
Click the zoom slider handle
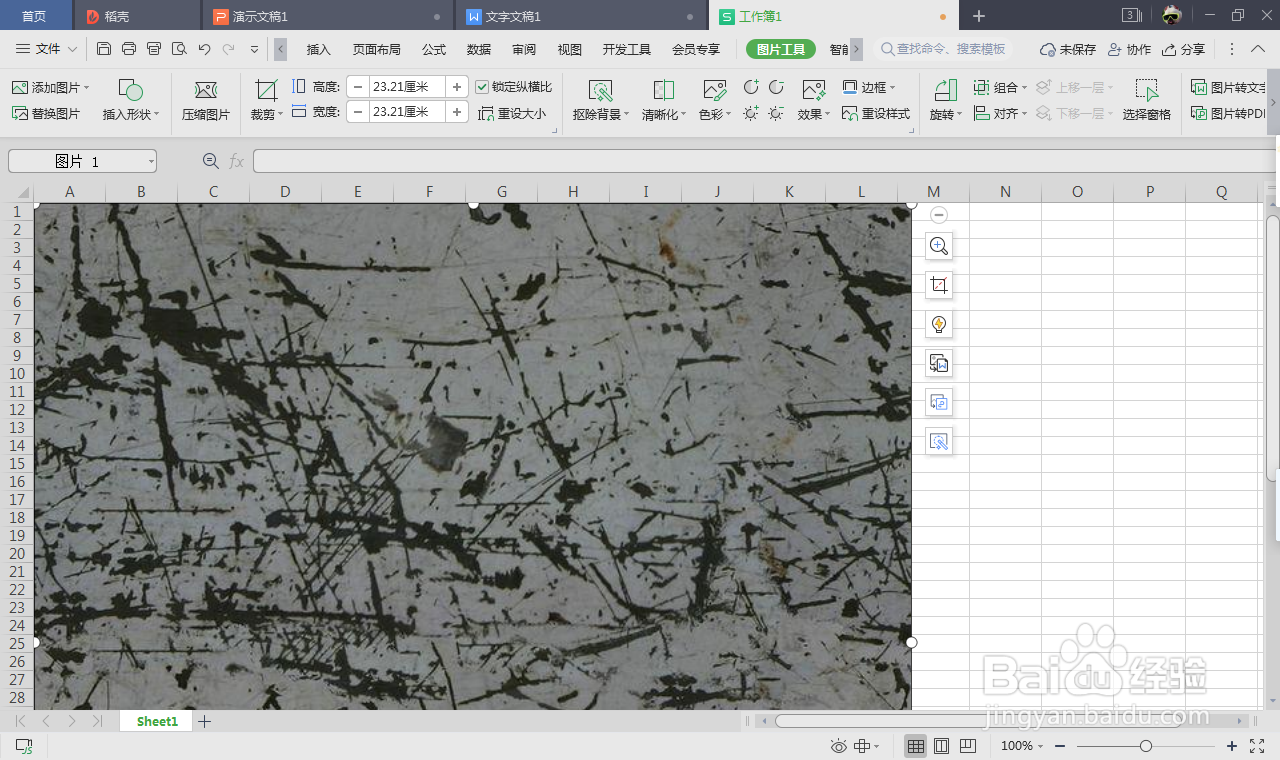(1146, 746)
